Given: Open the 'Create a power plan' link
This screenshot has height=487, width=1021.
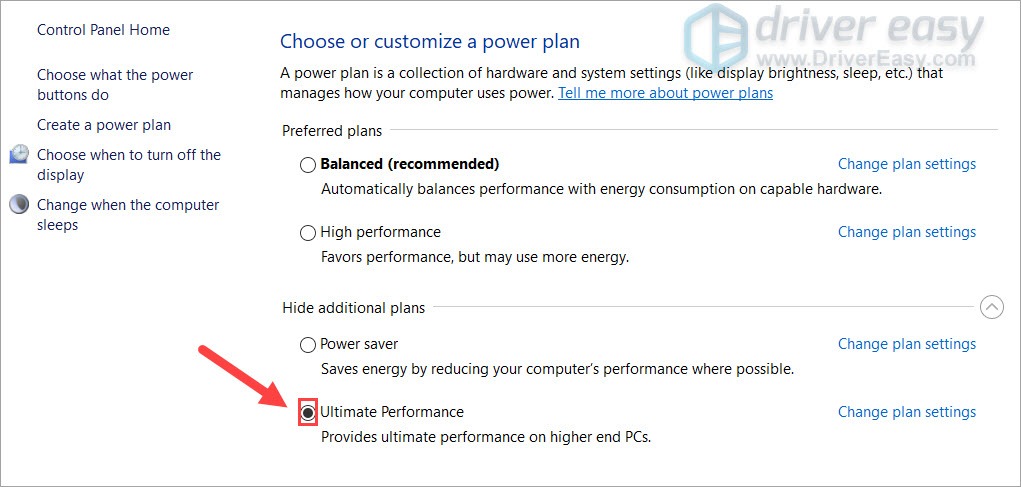Looking at the screenshot, I should pos(104,125).
